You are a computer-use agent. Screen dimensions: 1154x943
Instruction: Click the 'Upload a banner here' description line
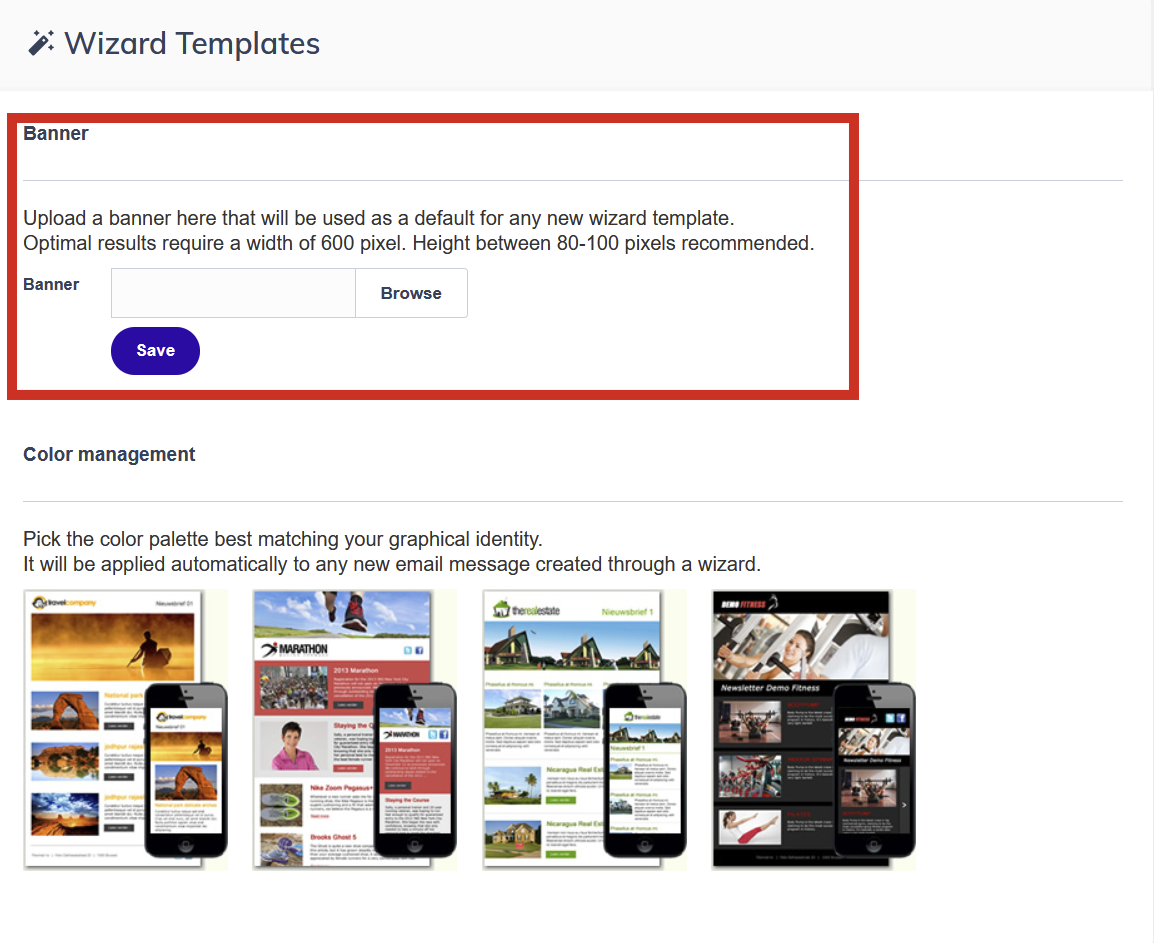point(379,218)
